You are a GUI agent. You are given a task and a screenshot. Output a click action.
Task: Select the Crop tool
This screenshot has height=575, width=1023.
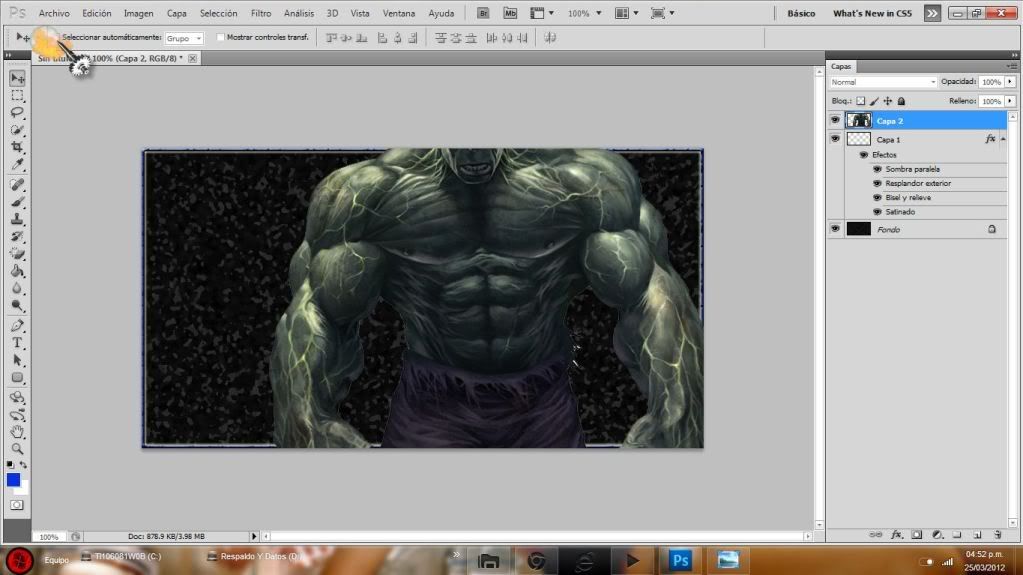coord(18,147)
